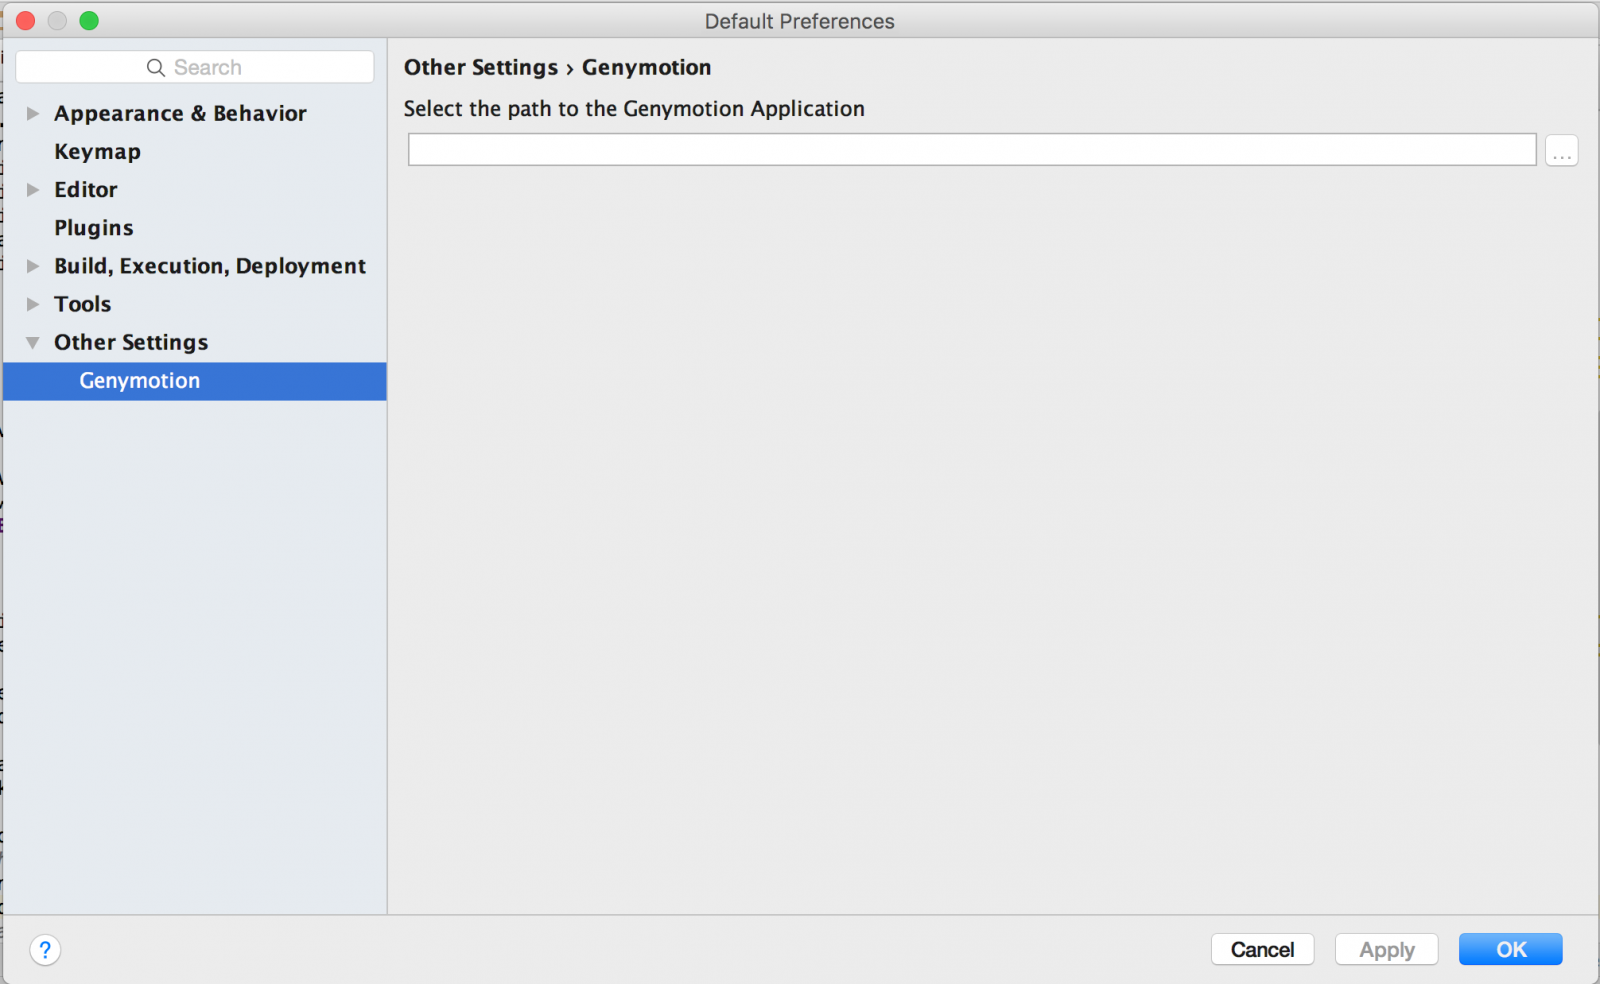The height and width of the screenshot is (984, 1600).
Task: Select the Tools category label
Action: tap(82, 303)
